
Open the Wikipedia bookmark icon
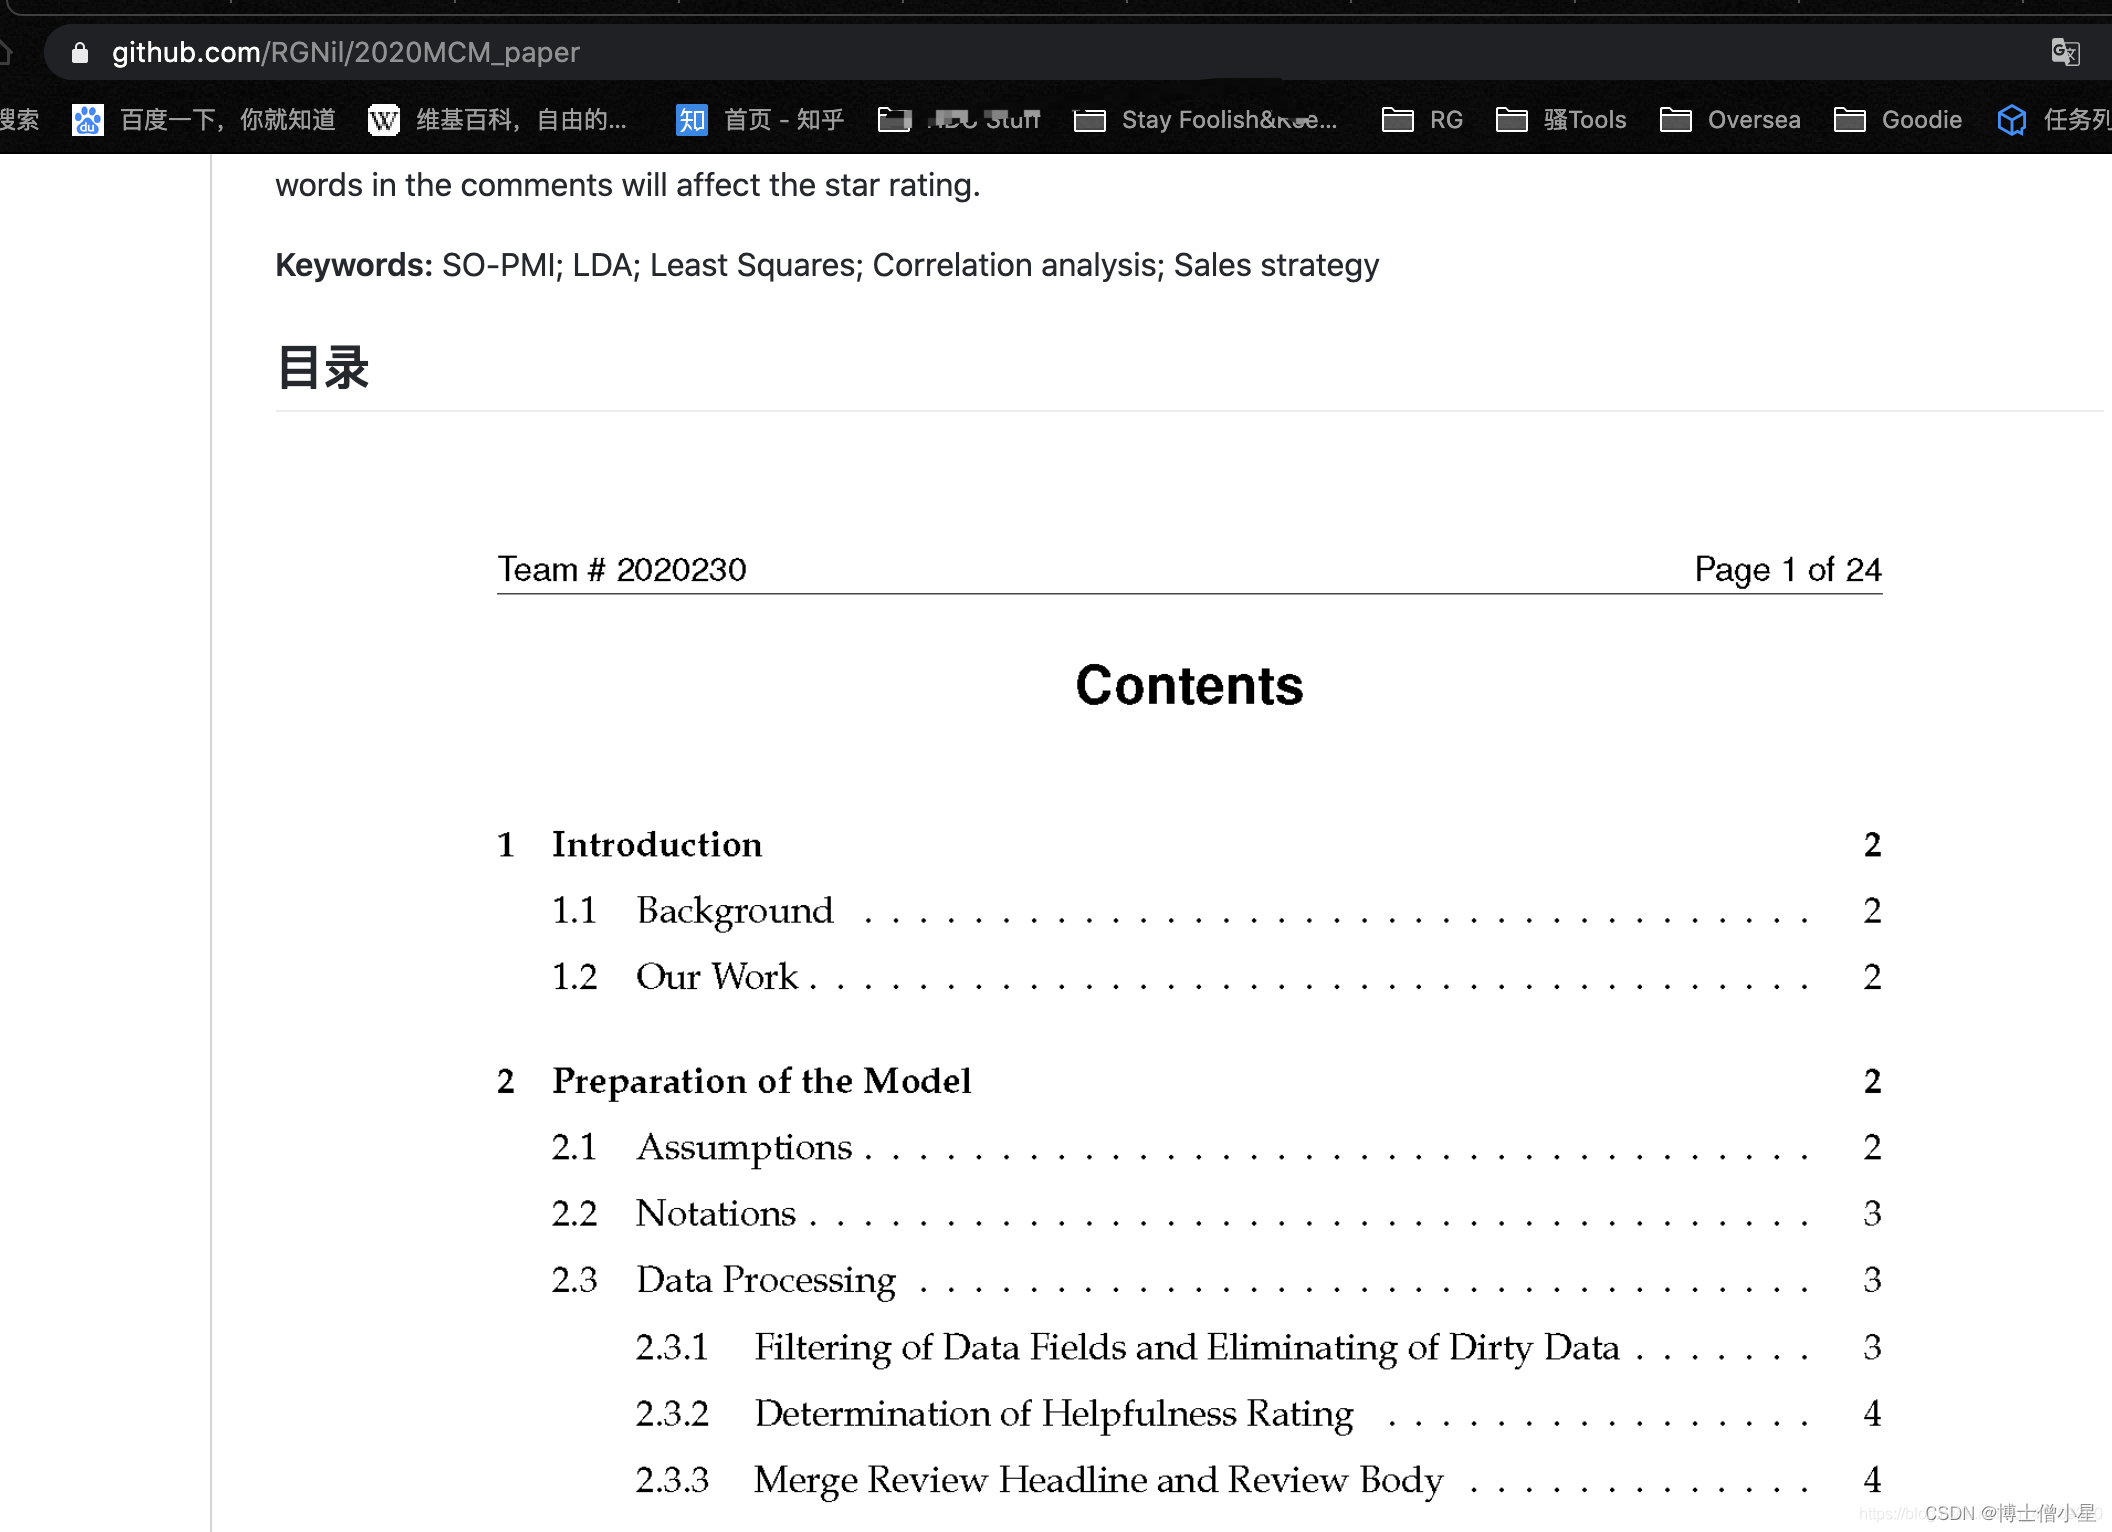[x=383, y=120]
